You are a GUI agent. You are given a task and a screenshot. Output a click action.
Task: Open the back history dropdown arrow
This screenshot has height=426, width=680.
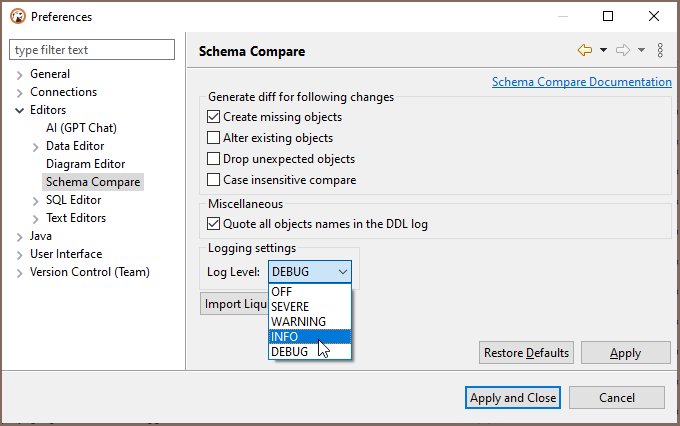(x=603, y=50)
